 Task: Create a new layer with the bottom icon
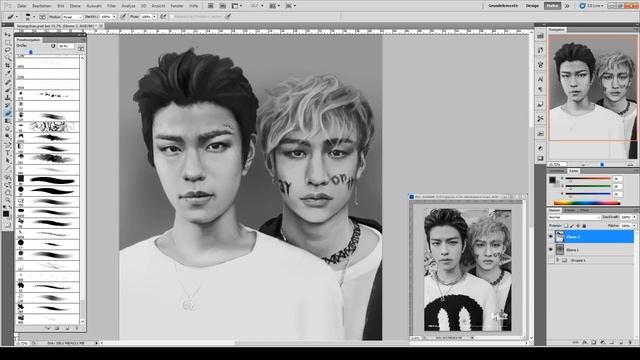tap(621, 342)
